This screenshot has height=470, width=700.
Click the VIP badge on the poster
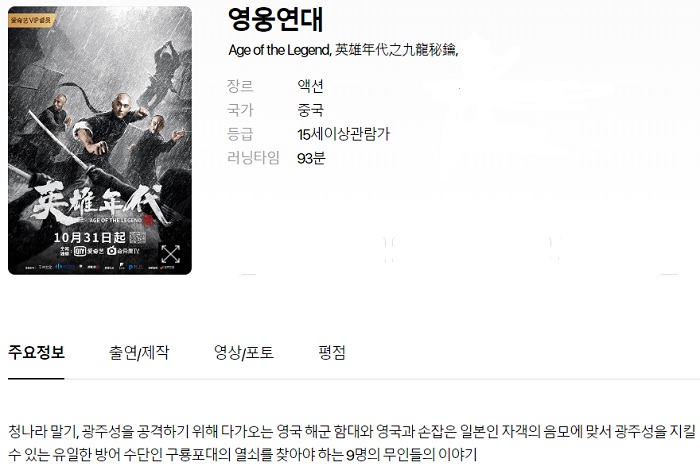[31, 20]
